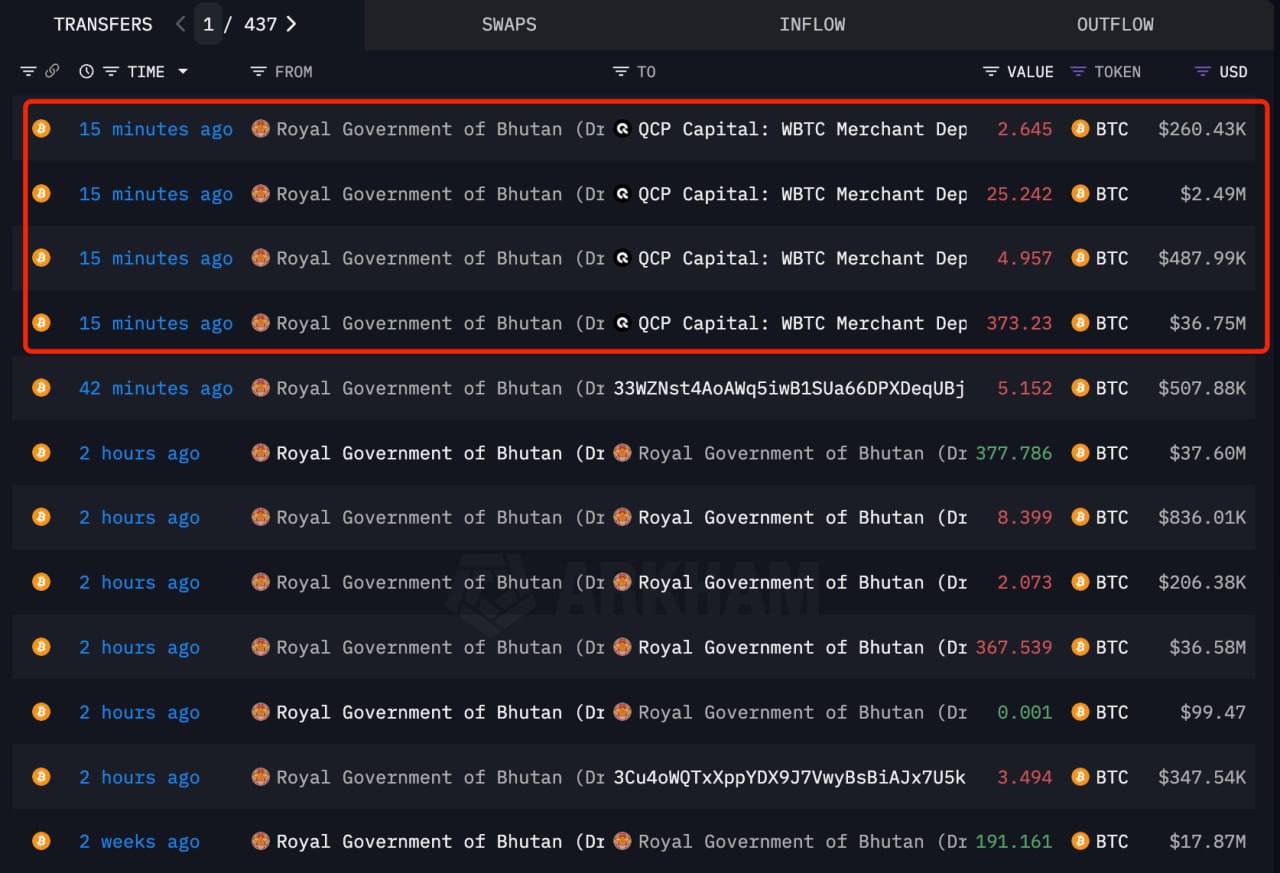The width and height of the screenshot is (1280, 873).
Task: Open the main filter icon left of link icon
Action: [28, 72]
